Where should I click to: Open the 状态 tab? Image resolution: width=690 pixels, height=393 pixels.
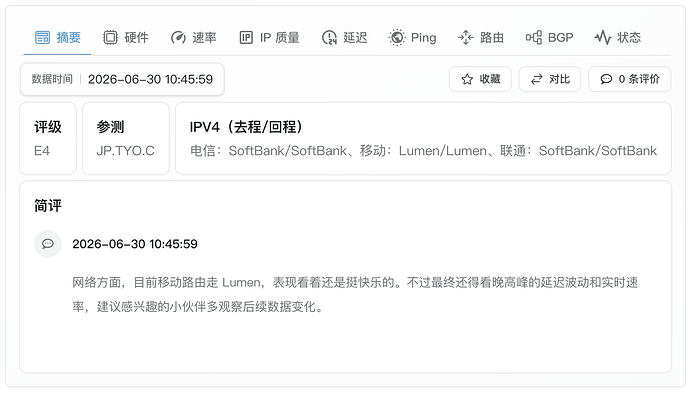click(x=618, y=37)
